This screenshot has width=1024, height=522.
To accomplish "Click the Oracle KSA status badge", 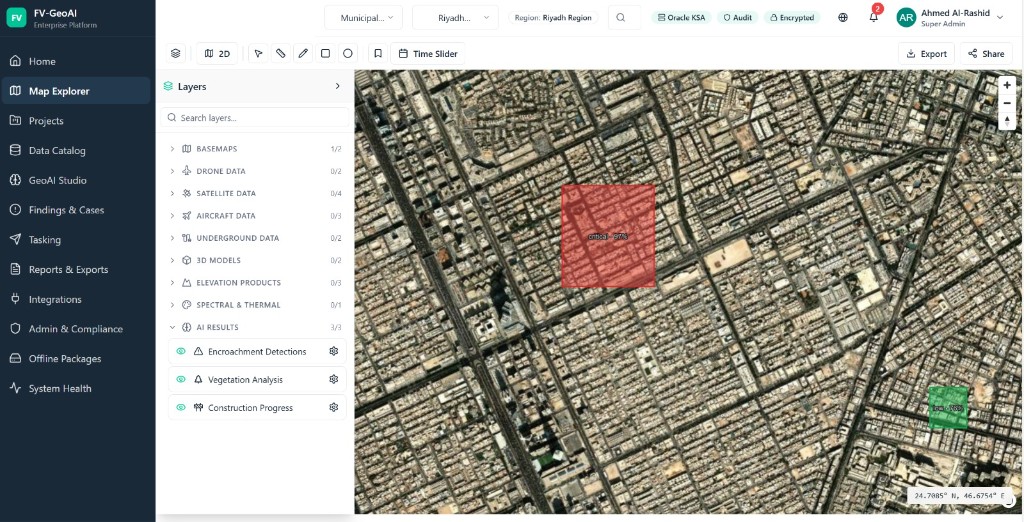I will pos(681,18).
